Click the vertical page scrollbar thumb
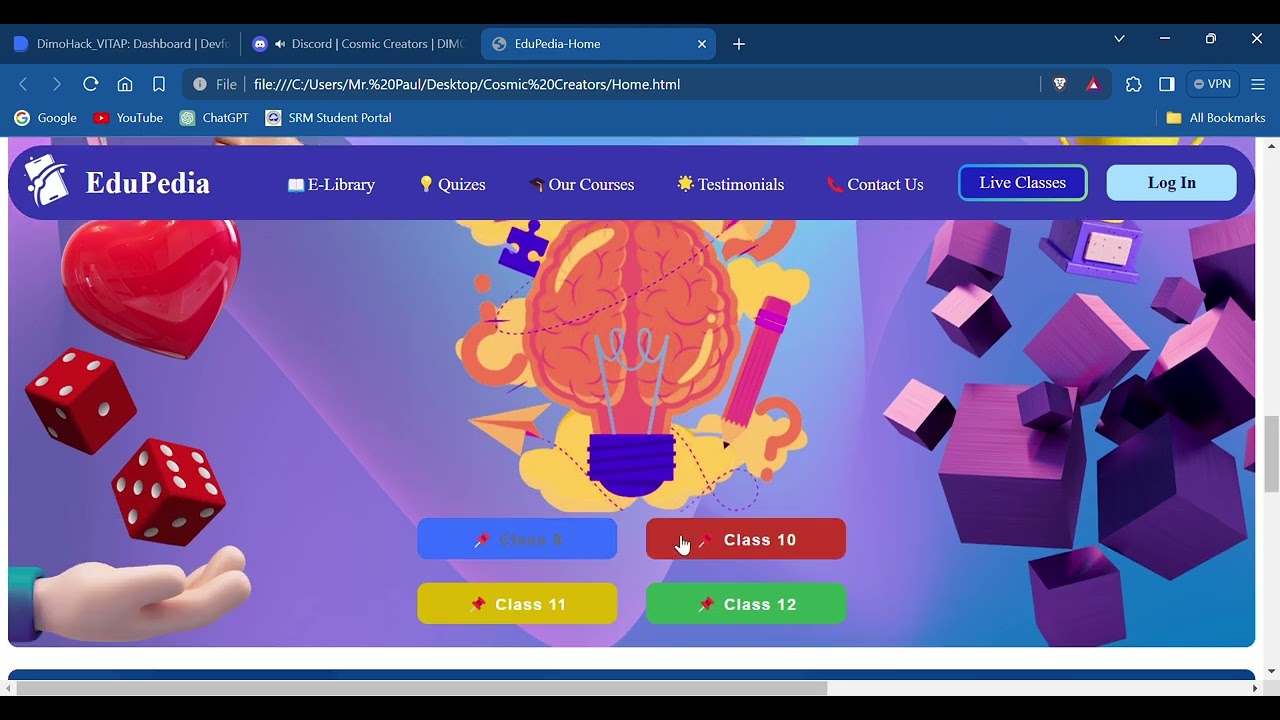This screenshot has height=720, width=1280. (x=1271, y=455)
